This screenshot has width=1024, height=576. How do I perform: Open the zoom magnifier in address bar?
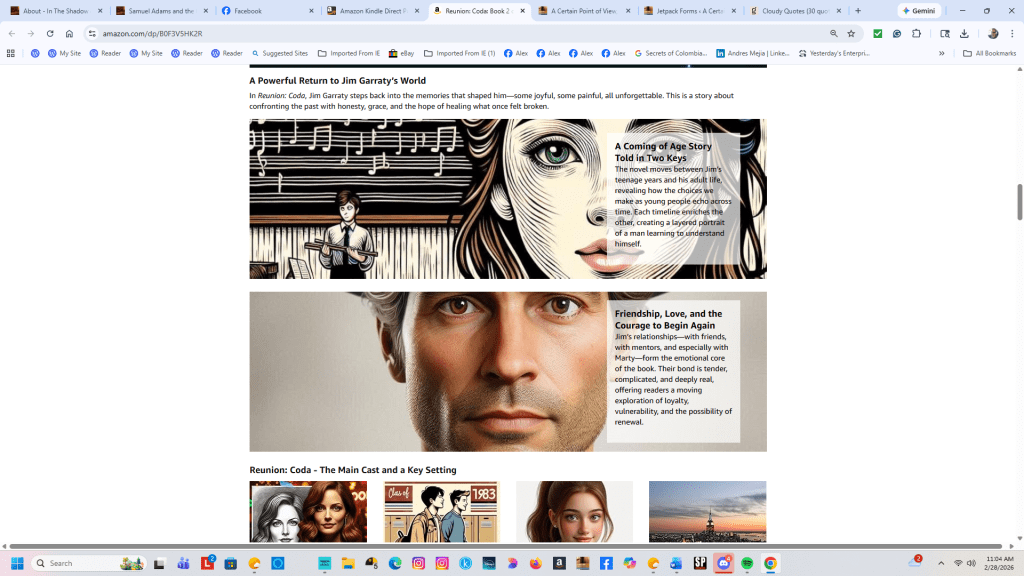pos(833,33)
